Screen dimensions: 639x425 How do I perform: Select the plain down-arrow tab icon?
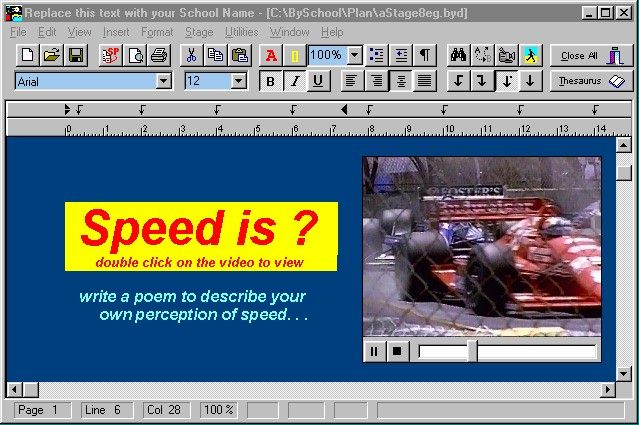click(531, 81)
